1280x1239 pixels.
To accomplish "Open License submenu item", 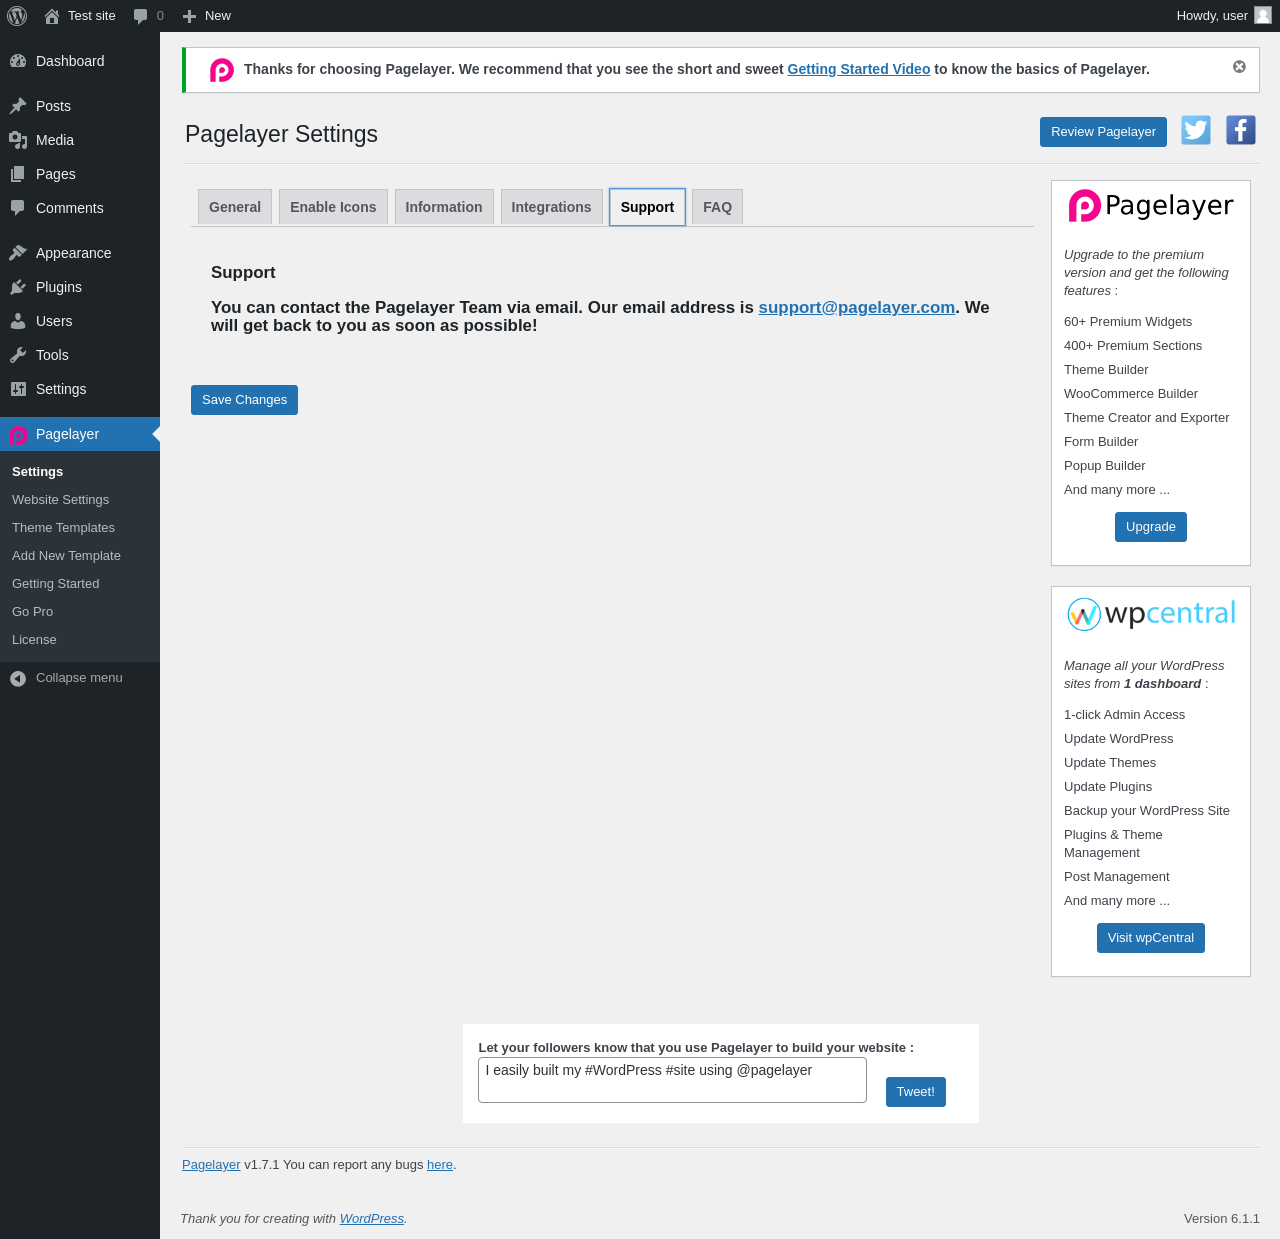I will tap(80, 640).
